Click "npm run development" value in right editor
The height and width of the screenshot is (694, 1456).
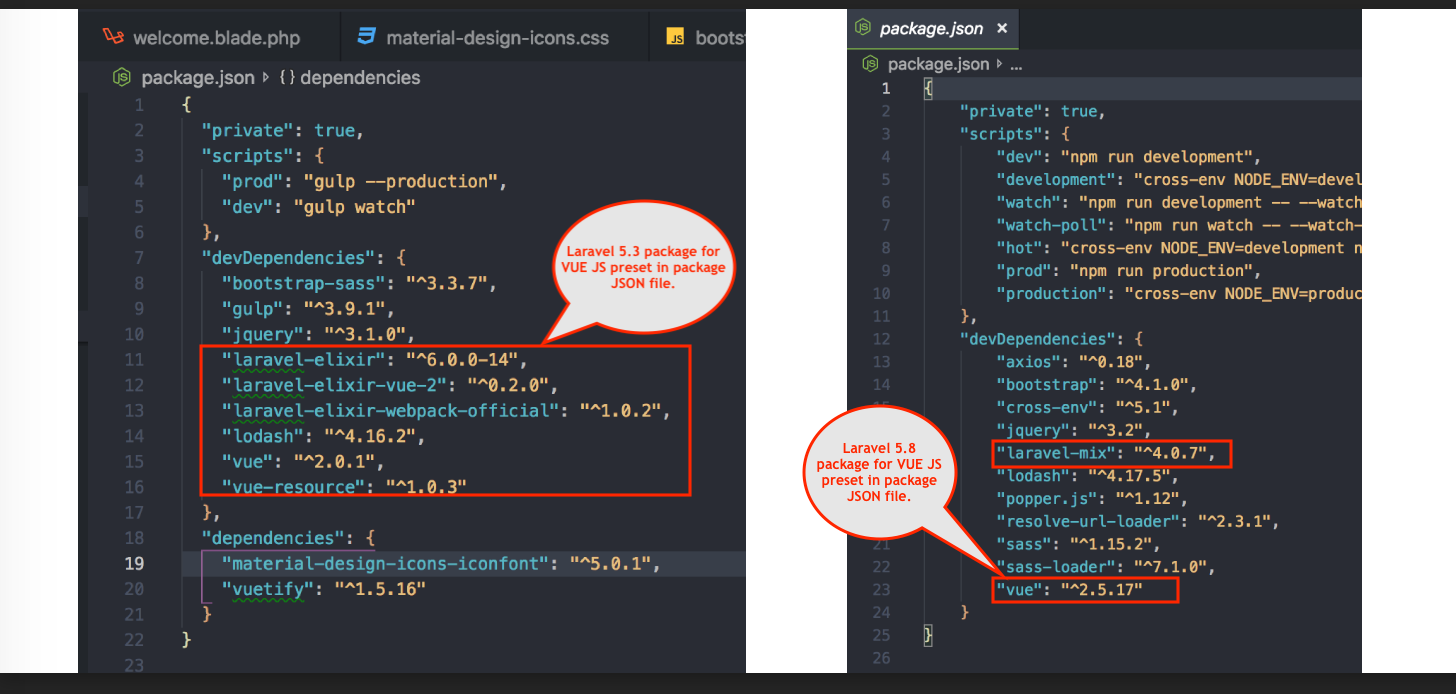(x=1158, y=157)
